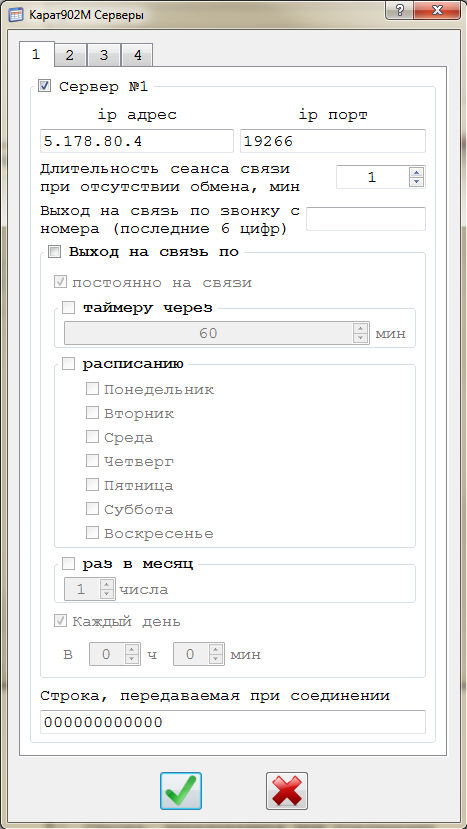Click the phone number last 6 digits field
Image resolution: width=467 pixels, height=829 pixels.
pos(366,219)
